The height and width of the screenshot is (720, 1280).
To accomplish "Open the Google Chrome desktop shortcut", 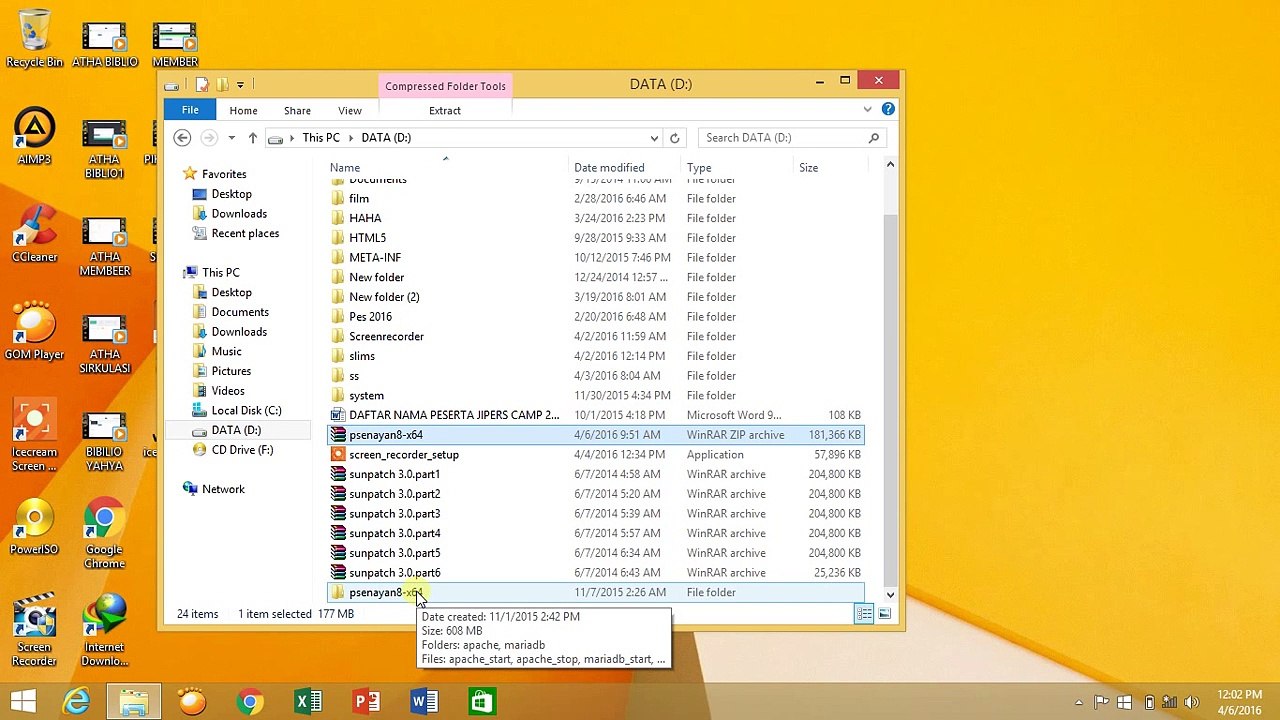I will pyautogui.click(x=104, y=533).
